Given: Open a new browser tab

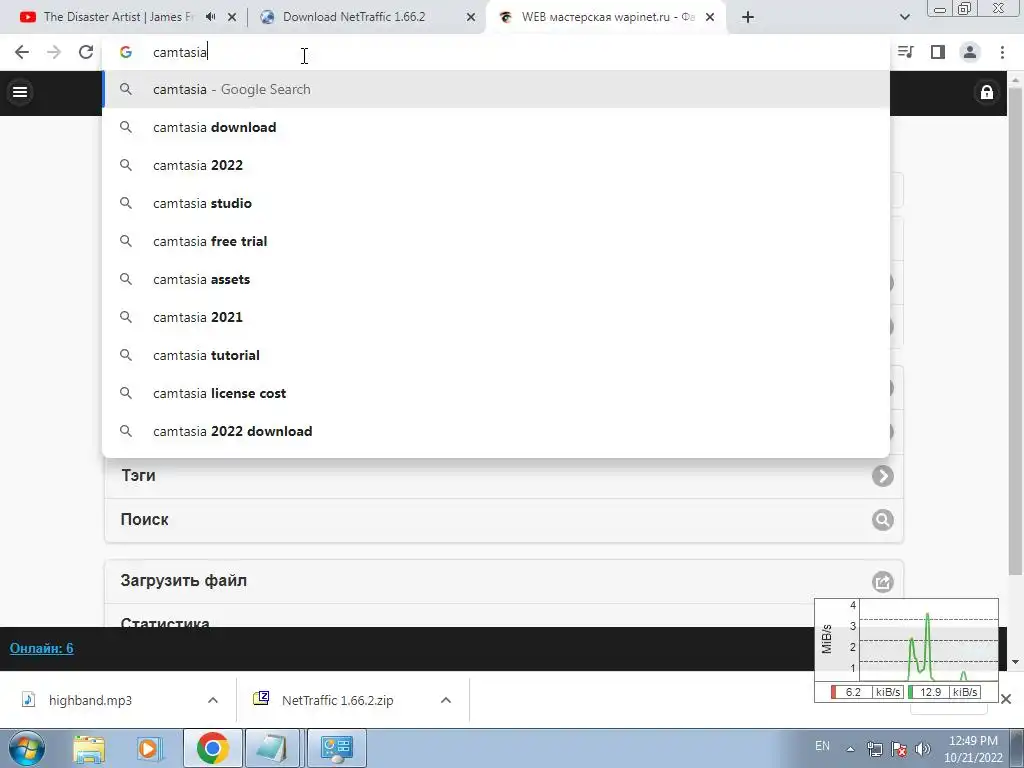Looking at the screenshot, I should point(748,17).
